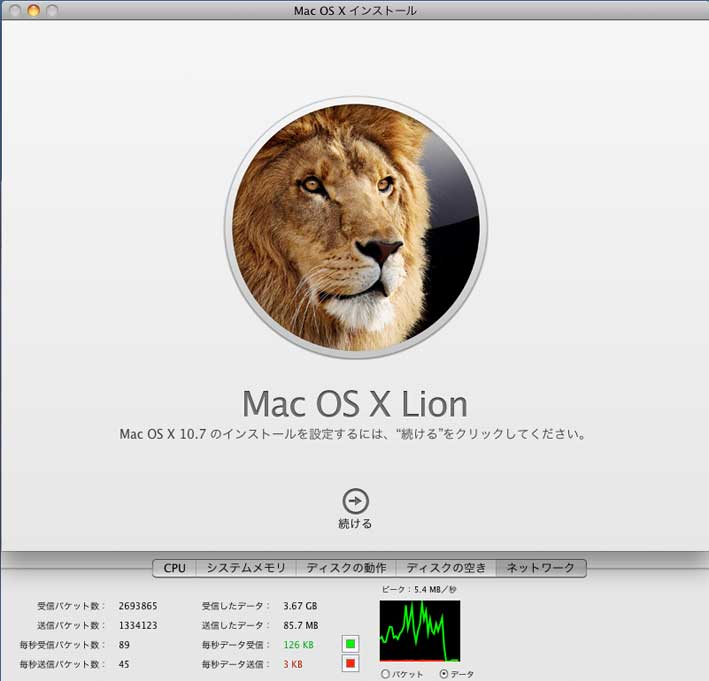
Task: Click the window title Mac OS X インストール
Action: click(355, 10)
